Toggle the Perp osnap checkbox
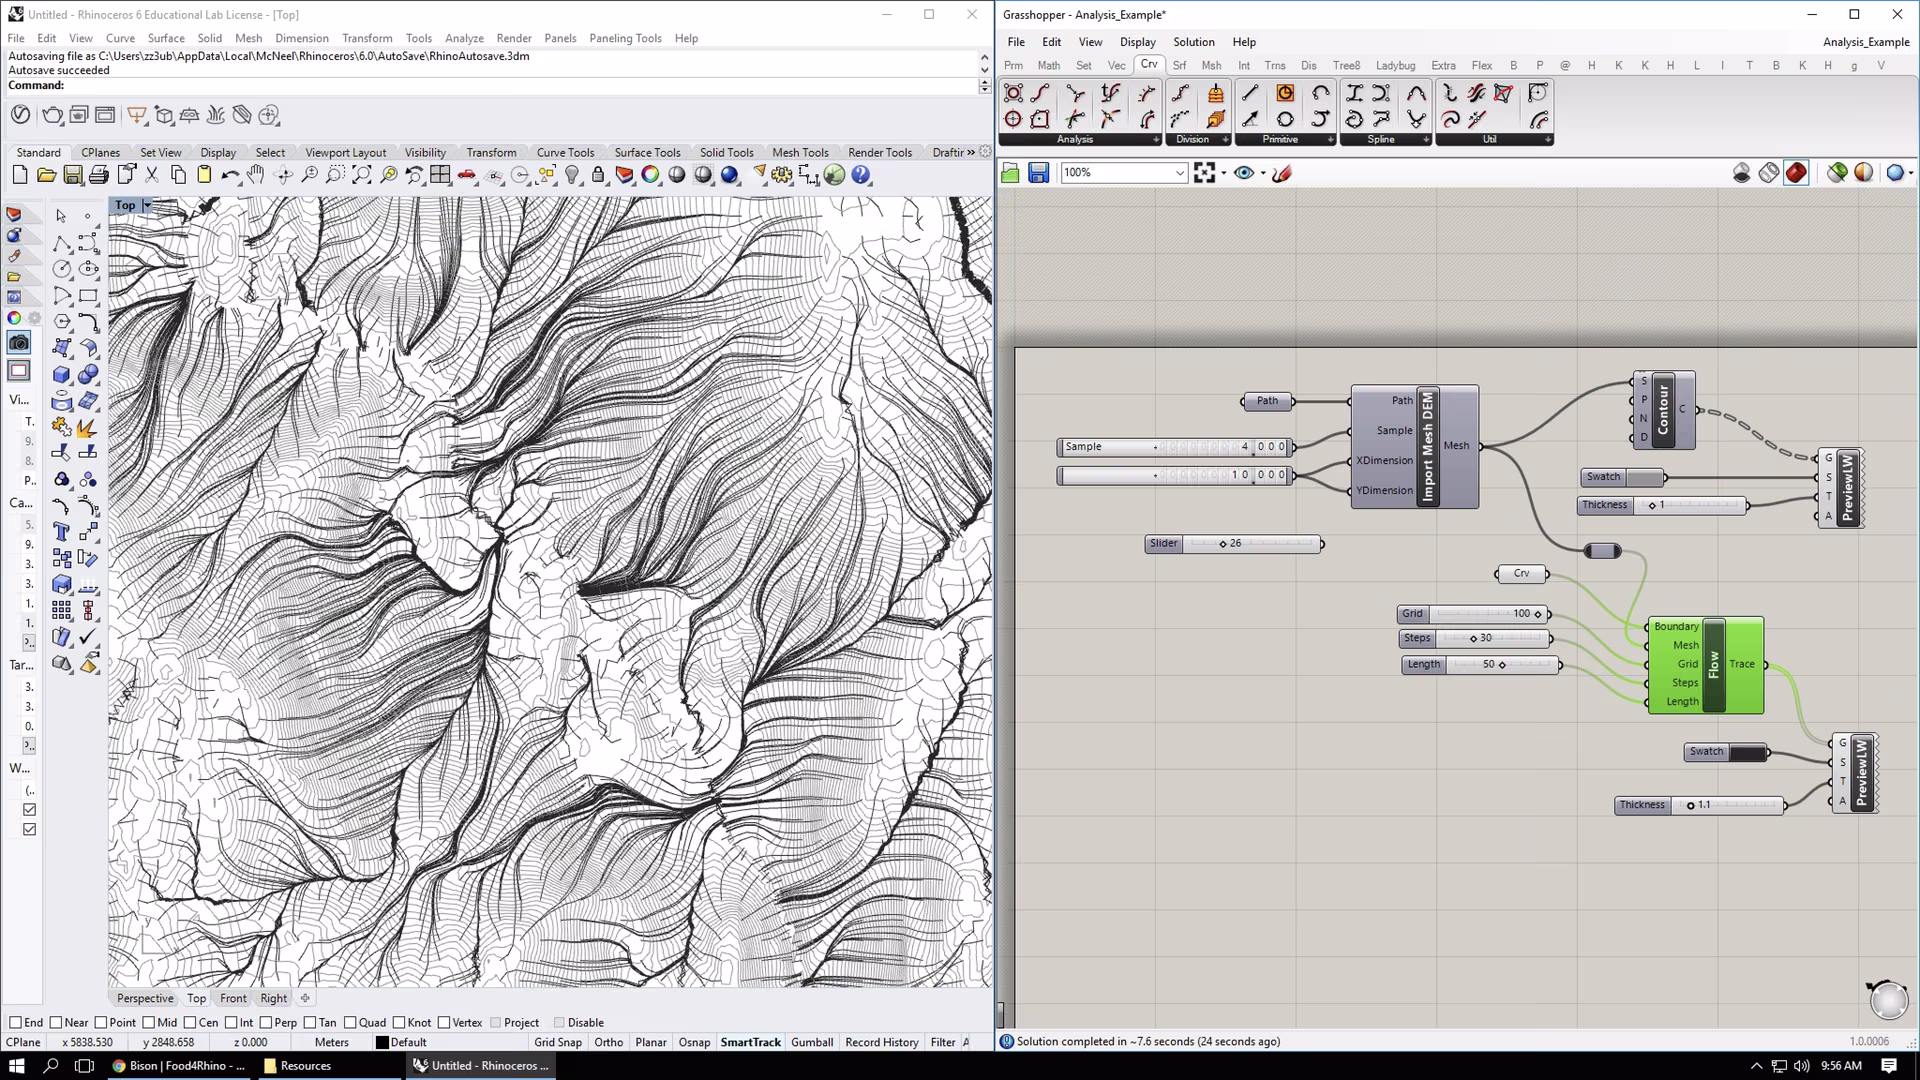1920x1080 pixels. tap(266, 1022)
